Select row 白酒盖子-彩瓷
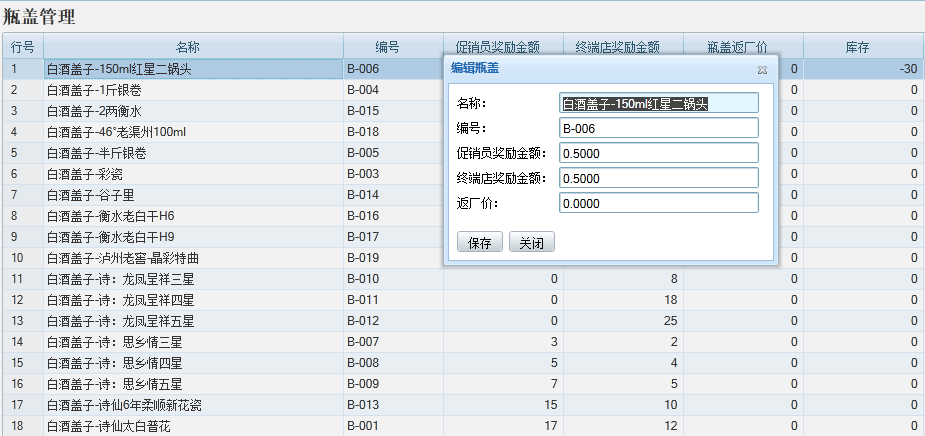The image size is (925, 436). point(193,174)
